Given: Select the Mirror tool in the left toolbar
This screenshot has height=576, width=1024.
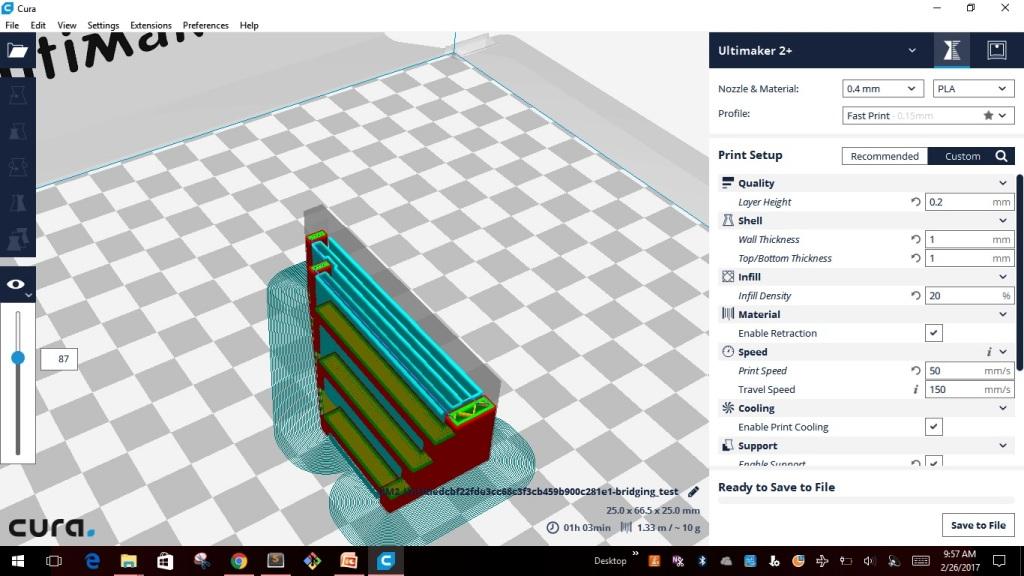Looking at the screenshot, I should (x=18, y=203).
